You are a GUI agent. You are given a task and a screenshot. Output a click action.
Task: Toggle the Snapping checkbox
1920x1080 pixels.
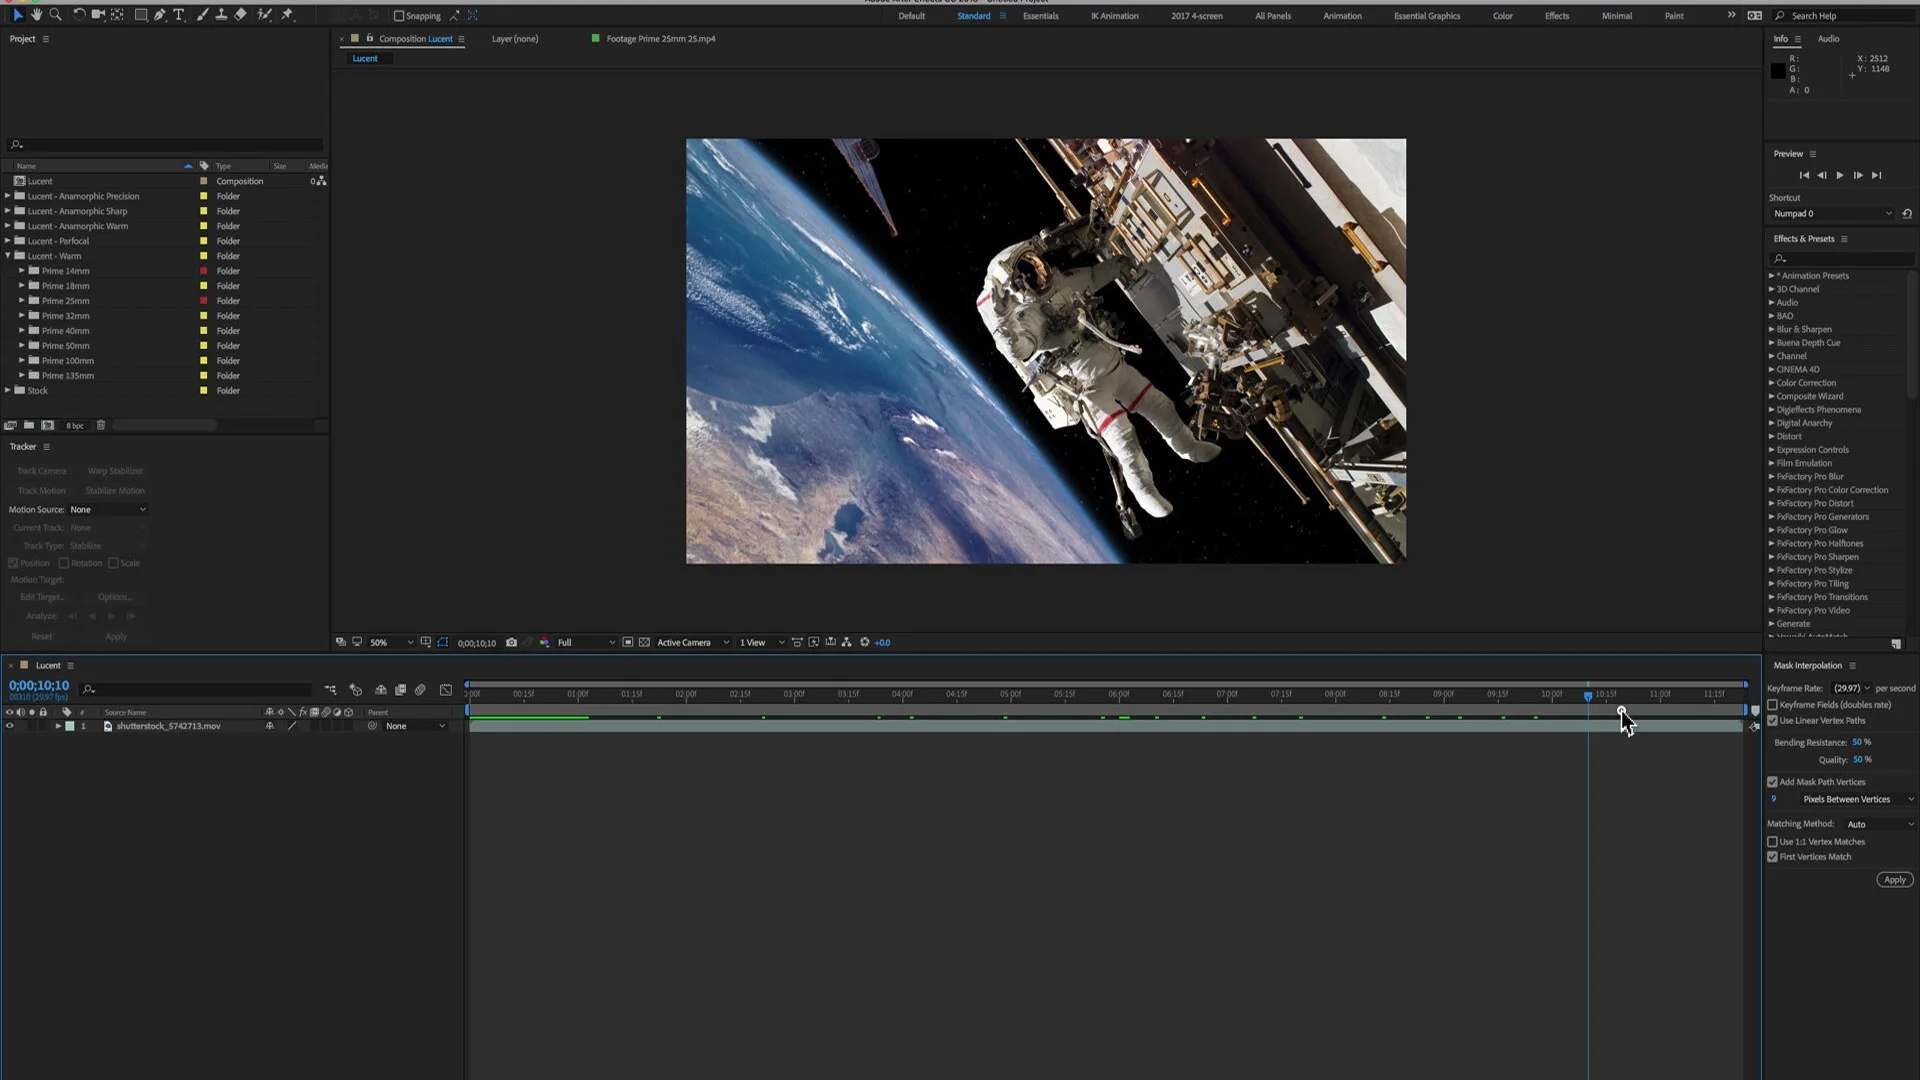399,16
